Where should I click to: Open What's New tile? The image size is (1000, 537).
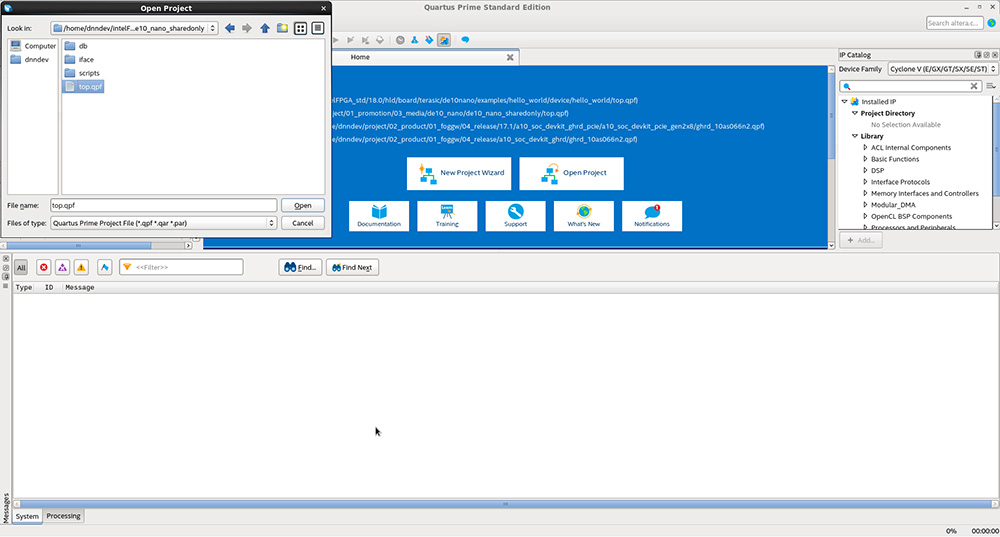584,216
